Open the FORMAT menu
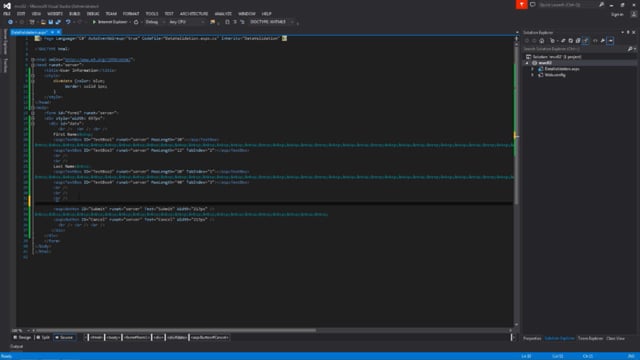Image resolution: width=640 pixels, height=360 pixels. point(131,13)
